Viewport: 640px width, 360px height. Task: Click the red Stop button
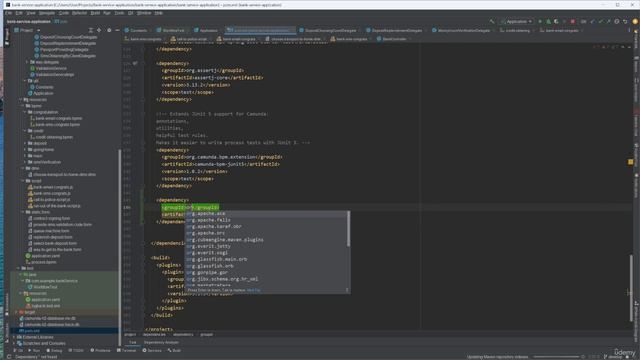[x=573, y=22]
